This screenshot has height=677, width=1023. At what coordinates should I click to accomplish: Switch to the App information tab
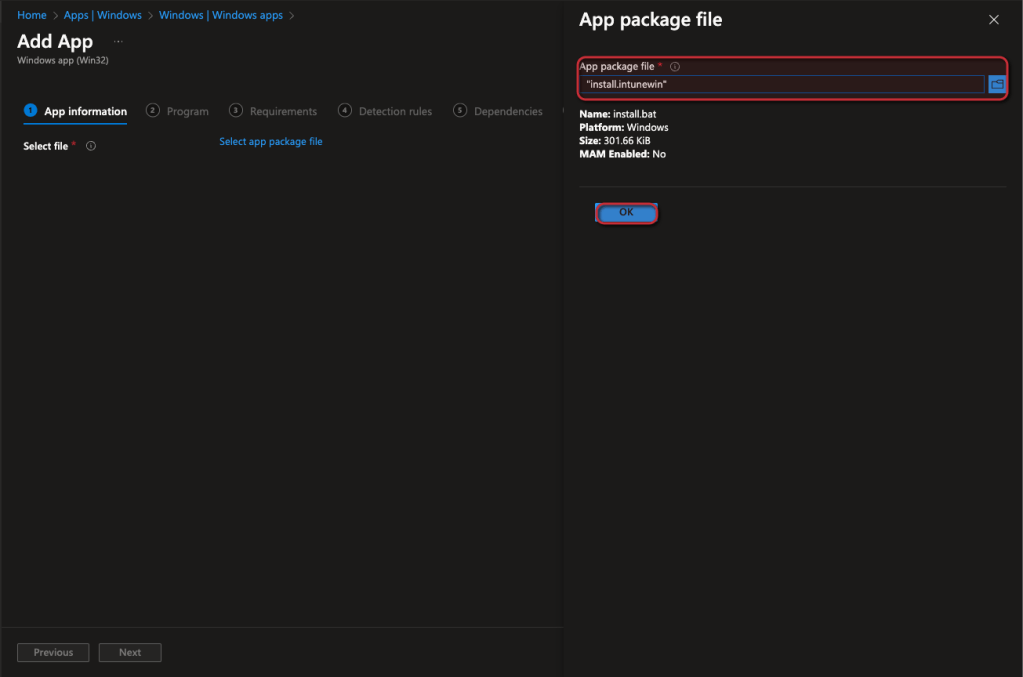pos(85,111)
